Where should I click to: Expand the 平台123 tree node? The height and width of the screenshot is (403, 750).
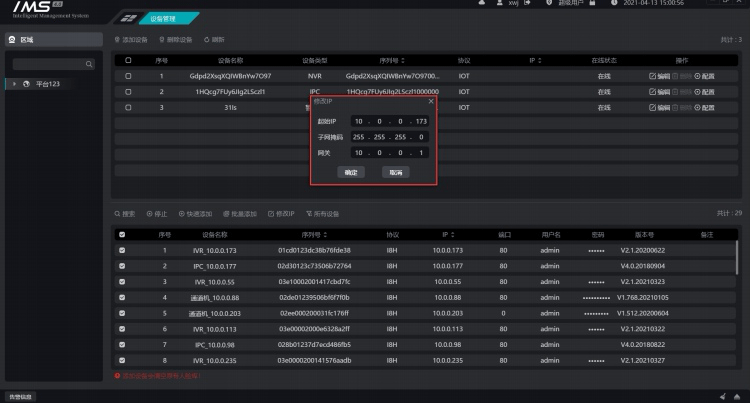click(x=16, y=84)
